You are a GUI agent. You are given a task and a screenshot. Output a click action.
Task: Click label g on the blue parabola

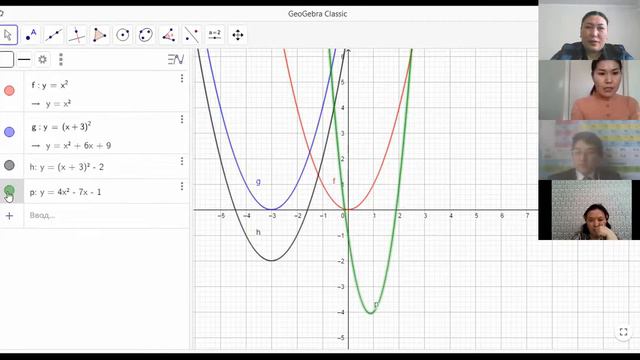pyautogui.click(x=258, y=182)
